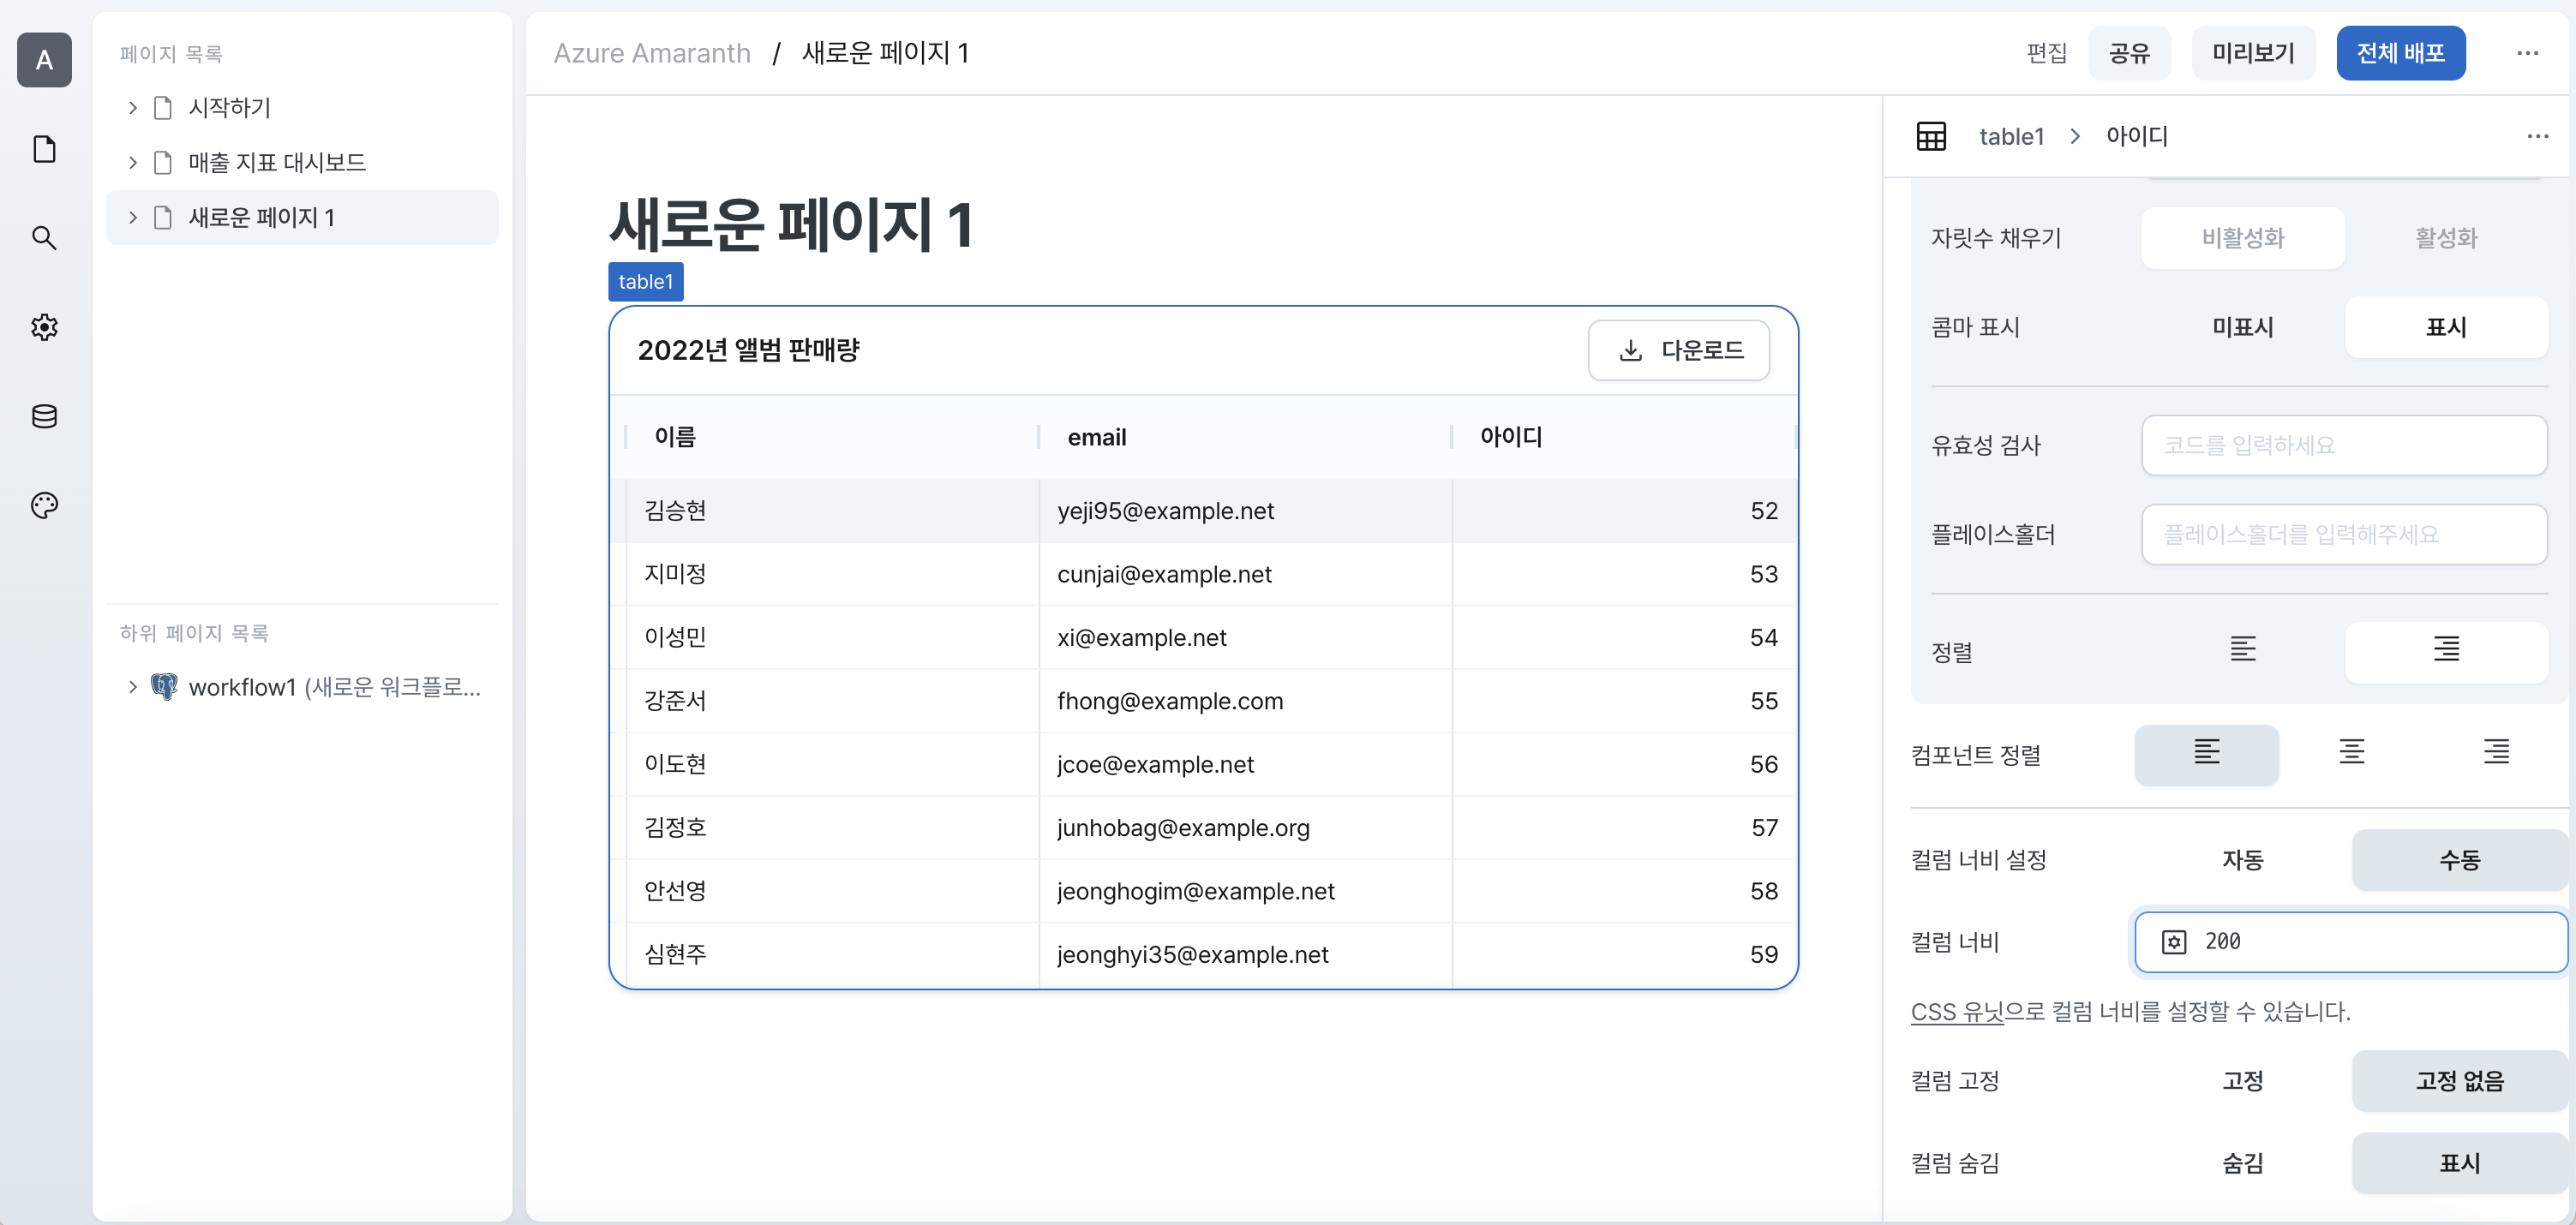The image size is (2576, 1225).
Task: Expand the 새로운 페이지 1 page tree
Action: click(x=132, y=217)
